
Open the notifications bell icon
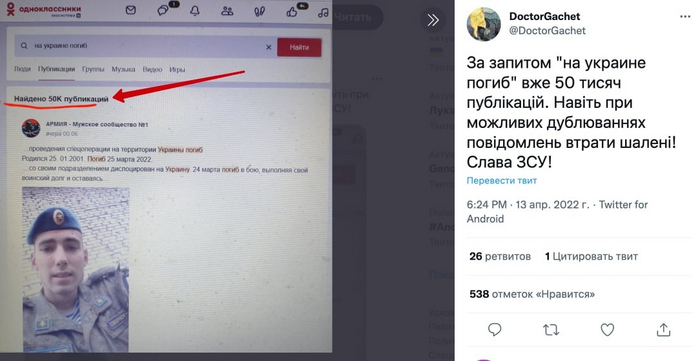(x=195, y=11)
